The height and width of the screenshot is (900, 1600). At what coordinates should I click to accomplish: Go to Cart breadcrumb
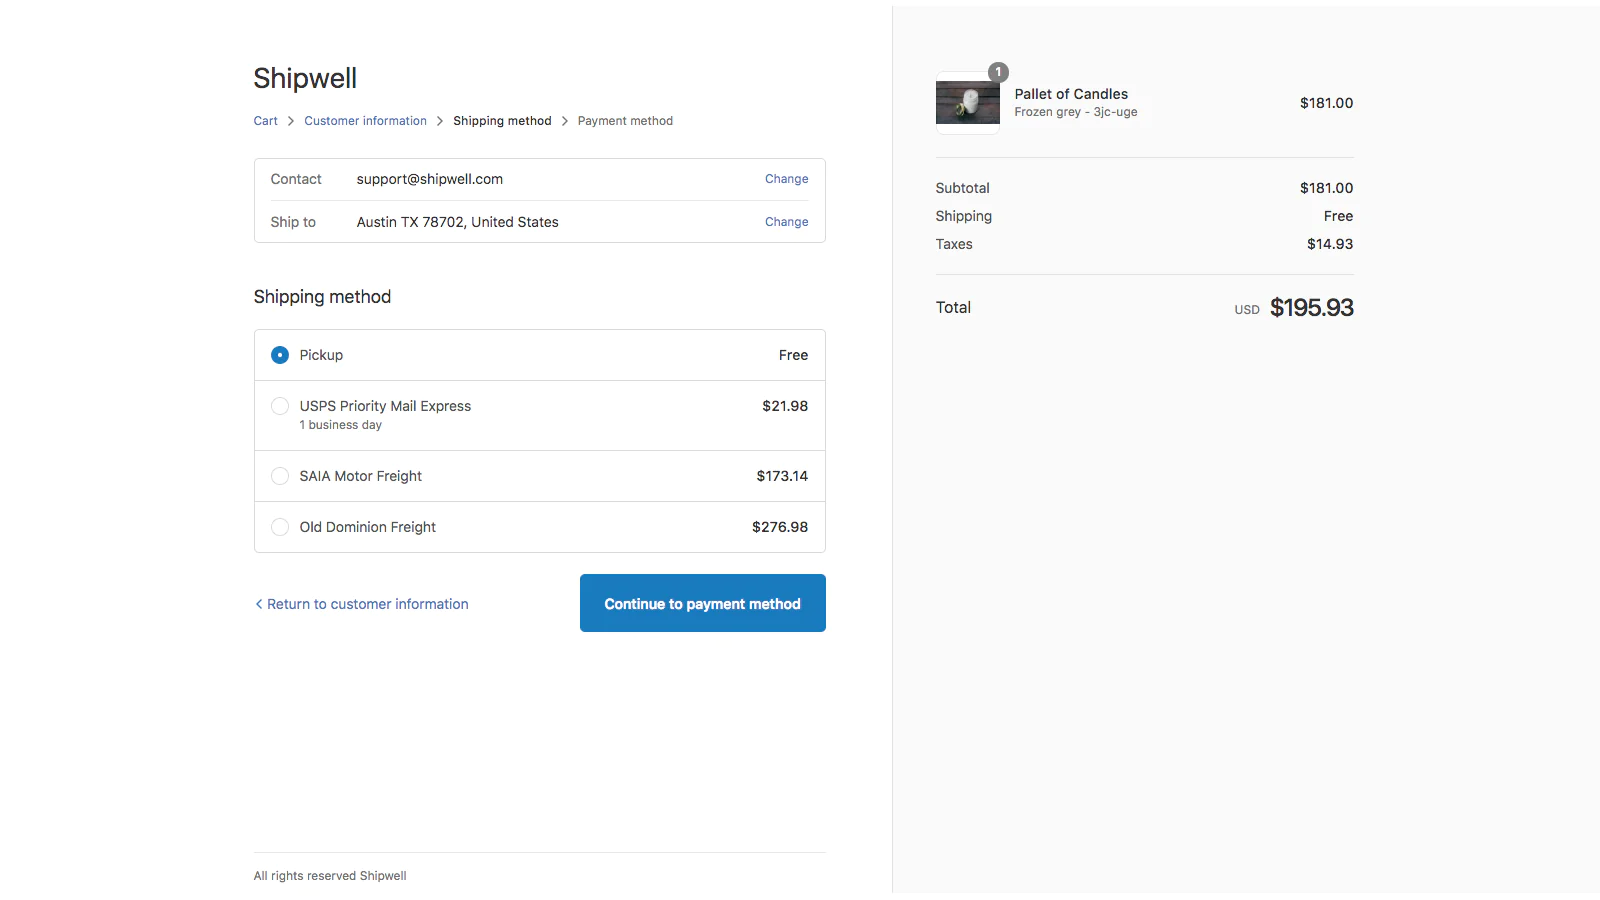click(x=265, y=121)
